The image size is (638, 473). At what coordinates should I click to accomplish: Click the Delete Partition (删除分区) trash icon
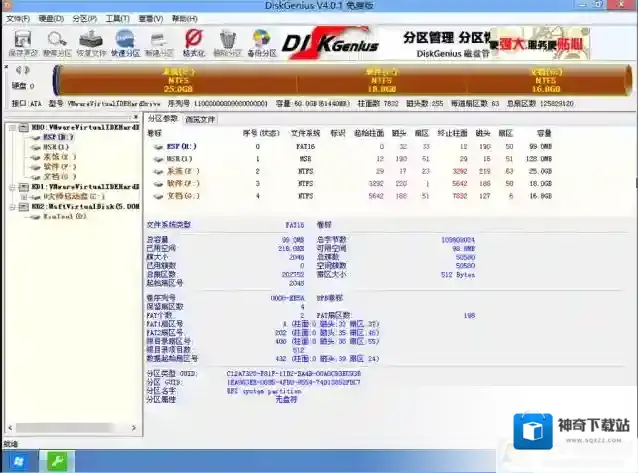(228, 41)
